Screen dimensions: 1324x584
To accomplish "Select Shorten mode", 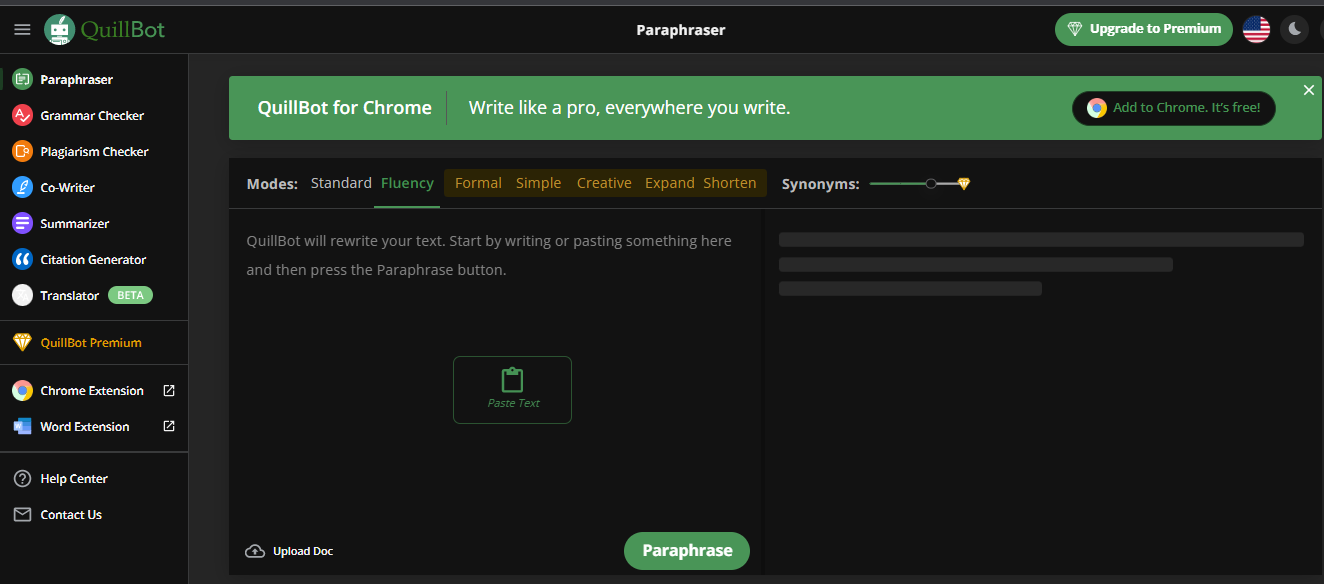I will [x=730, y=183].
